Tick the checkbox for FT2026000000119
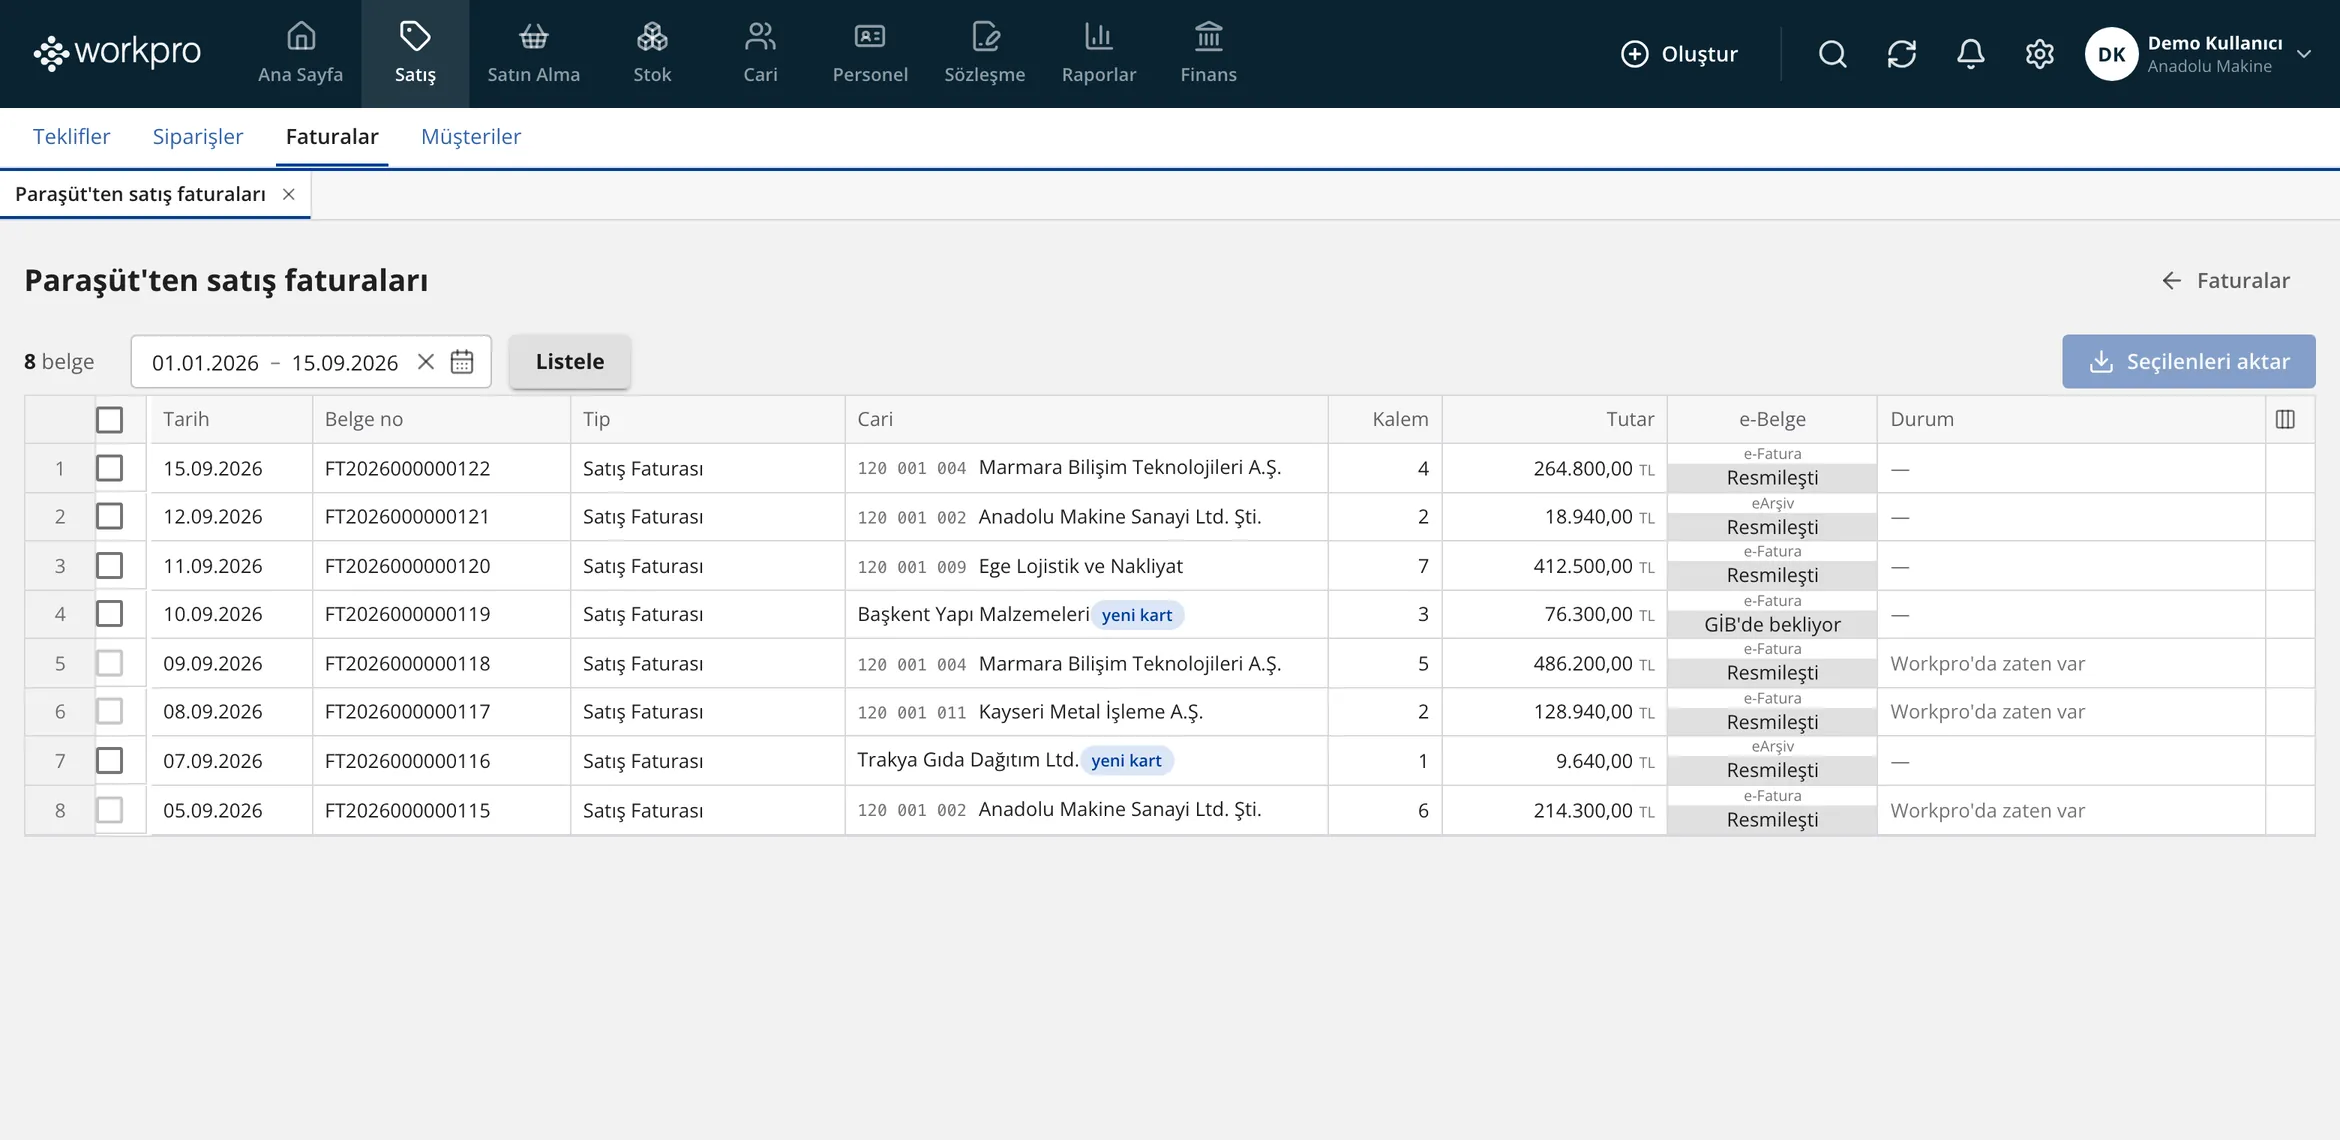 point(110,613)
